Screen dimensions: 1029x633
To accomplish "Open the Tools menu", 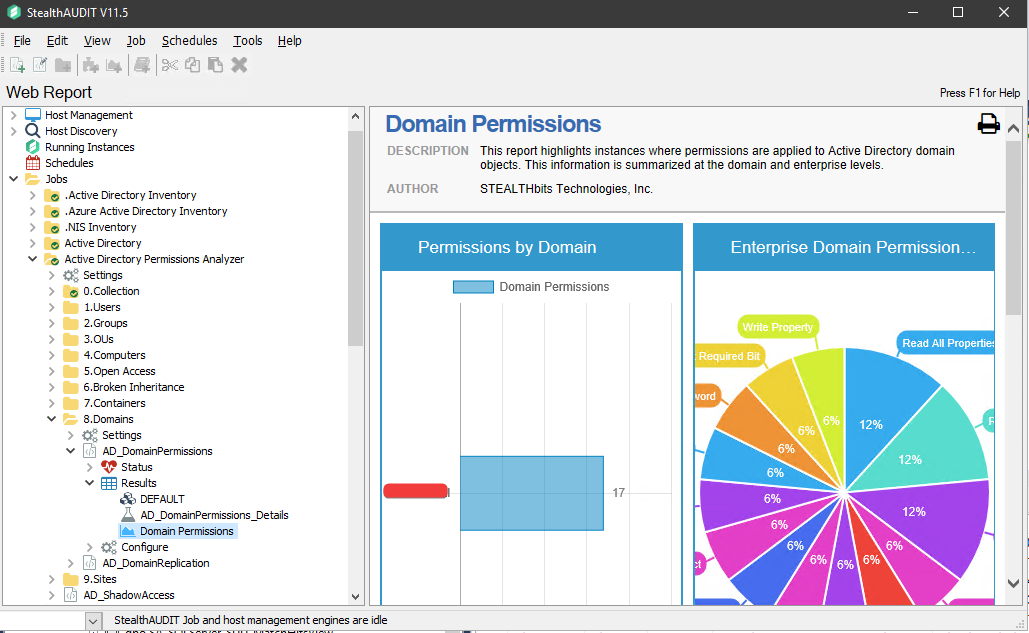I will coord(247,40).
